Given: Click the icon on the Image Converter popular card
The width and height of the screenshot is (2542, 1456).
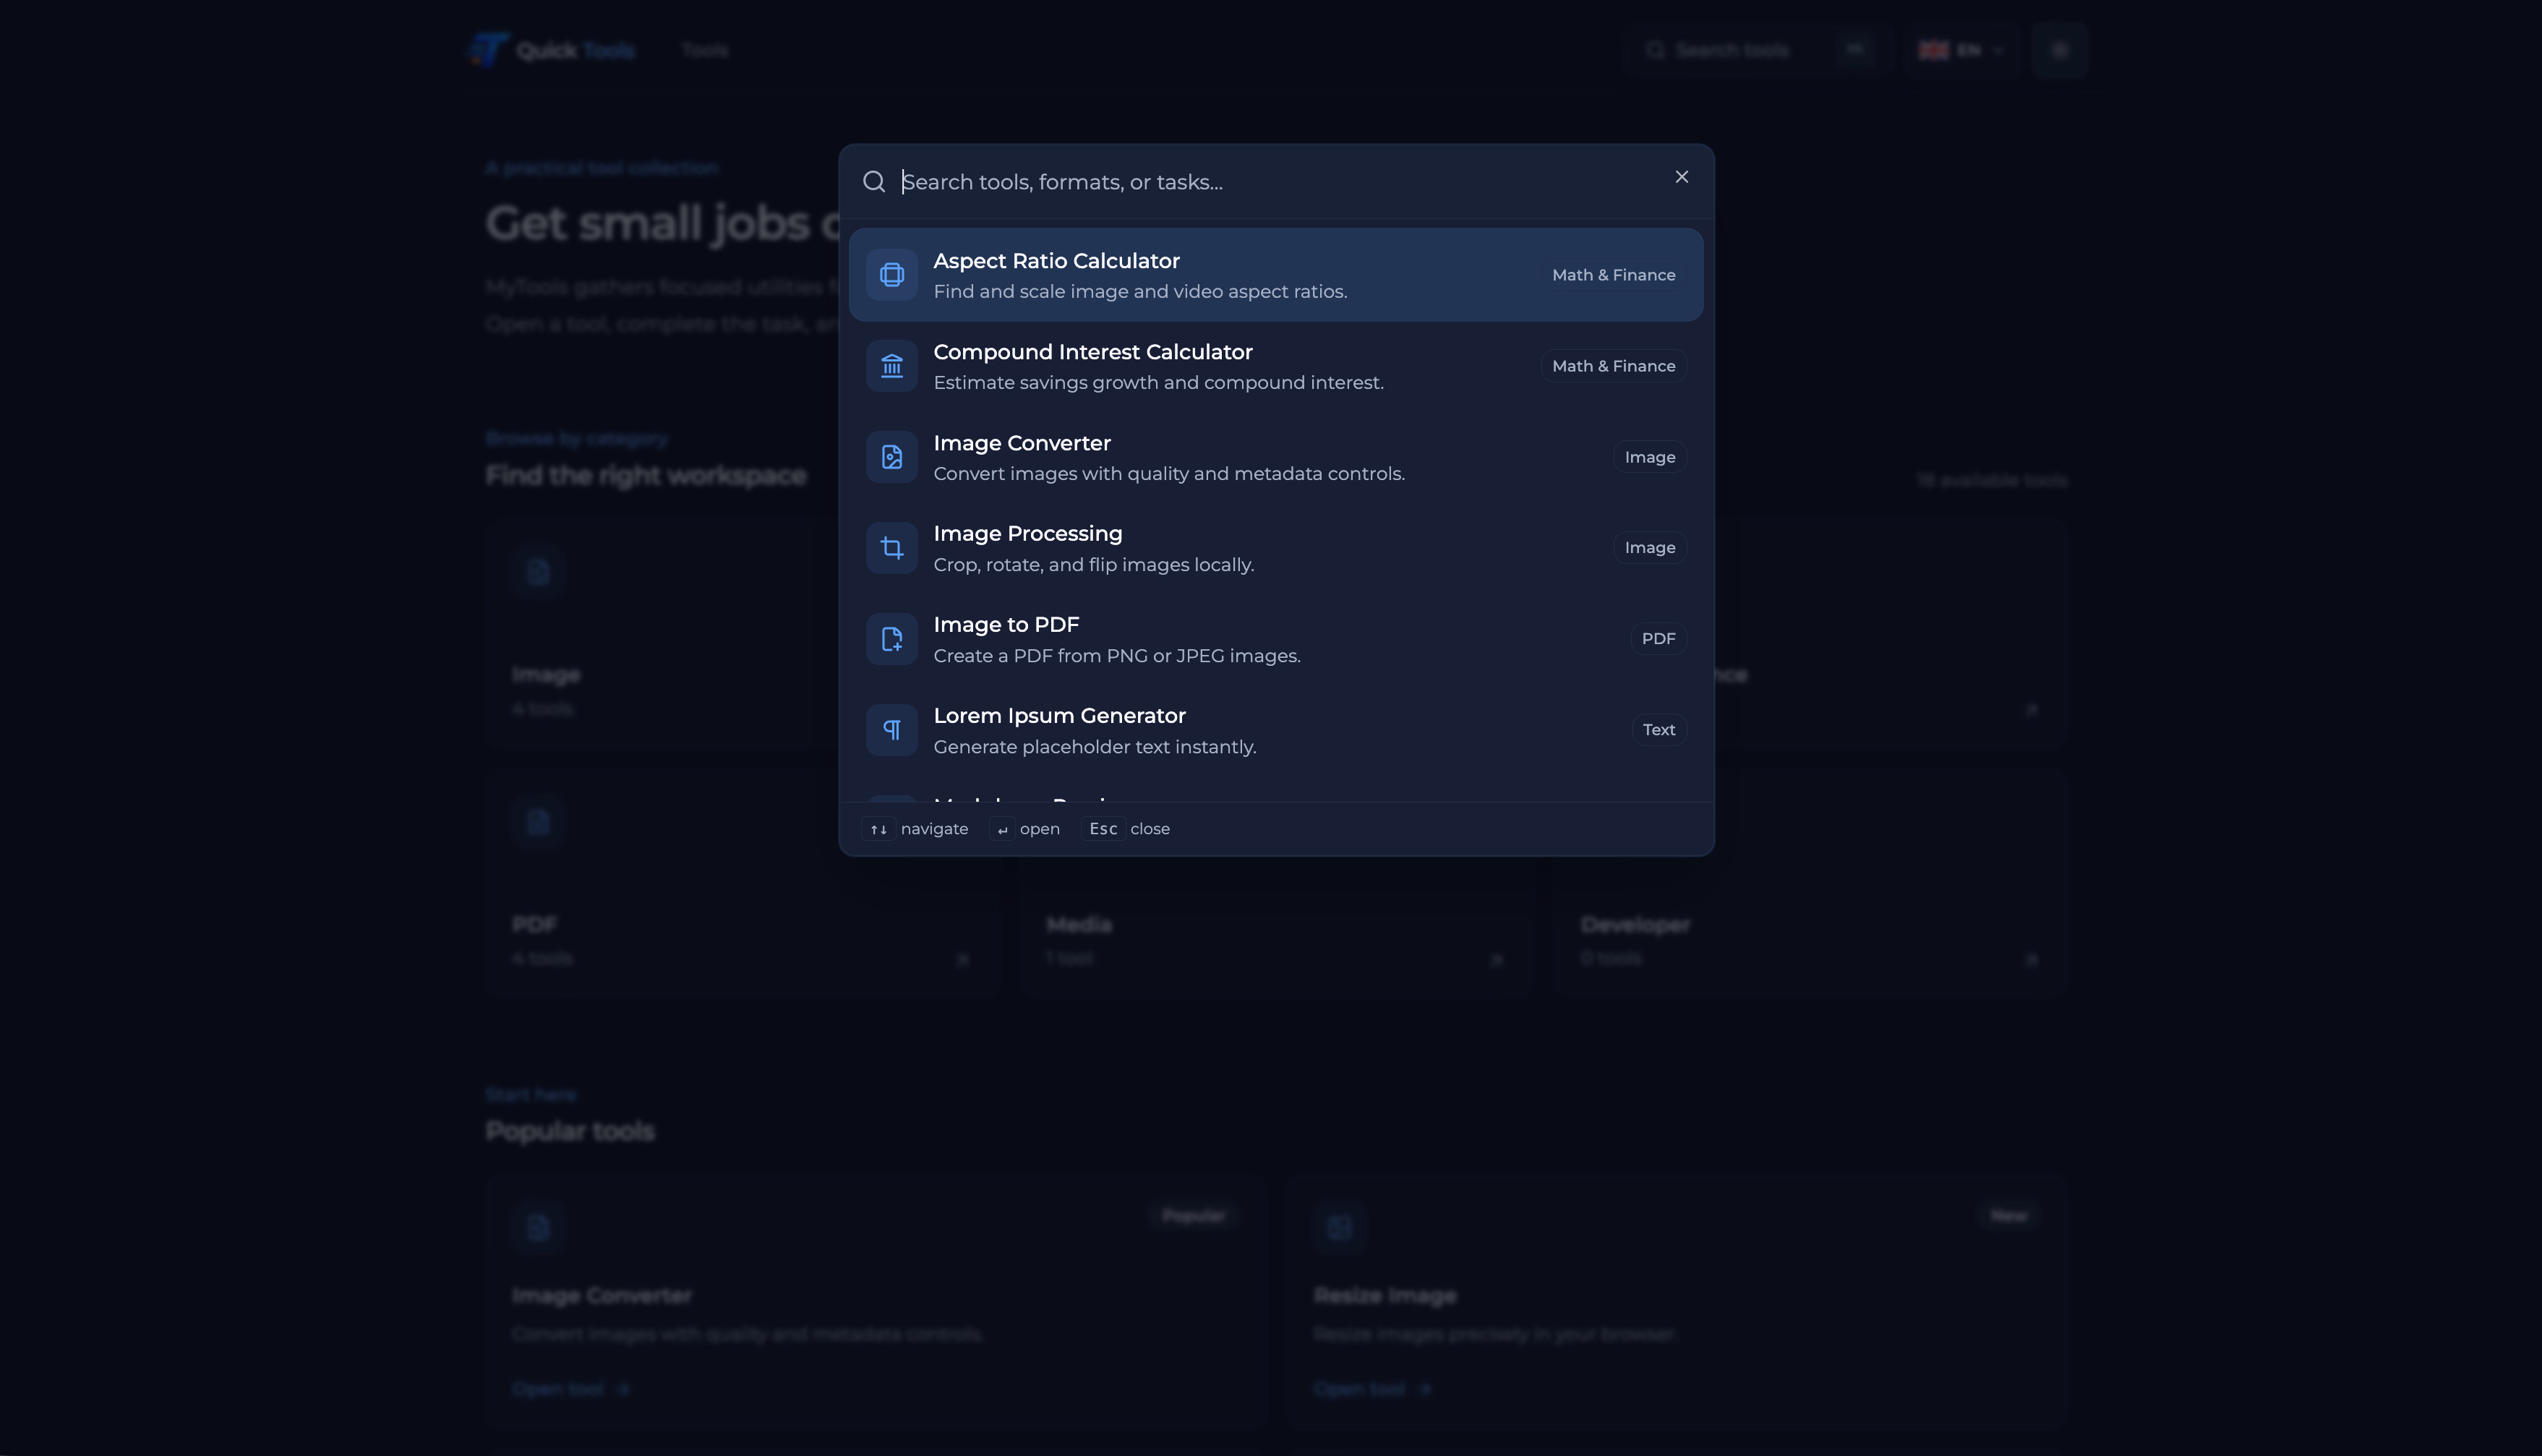Looking at the screenshot, I should tap(538, 1227).
